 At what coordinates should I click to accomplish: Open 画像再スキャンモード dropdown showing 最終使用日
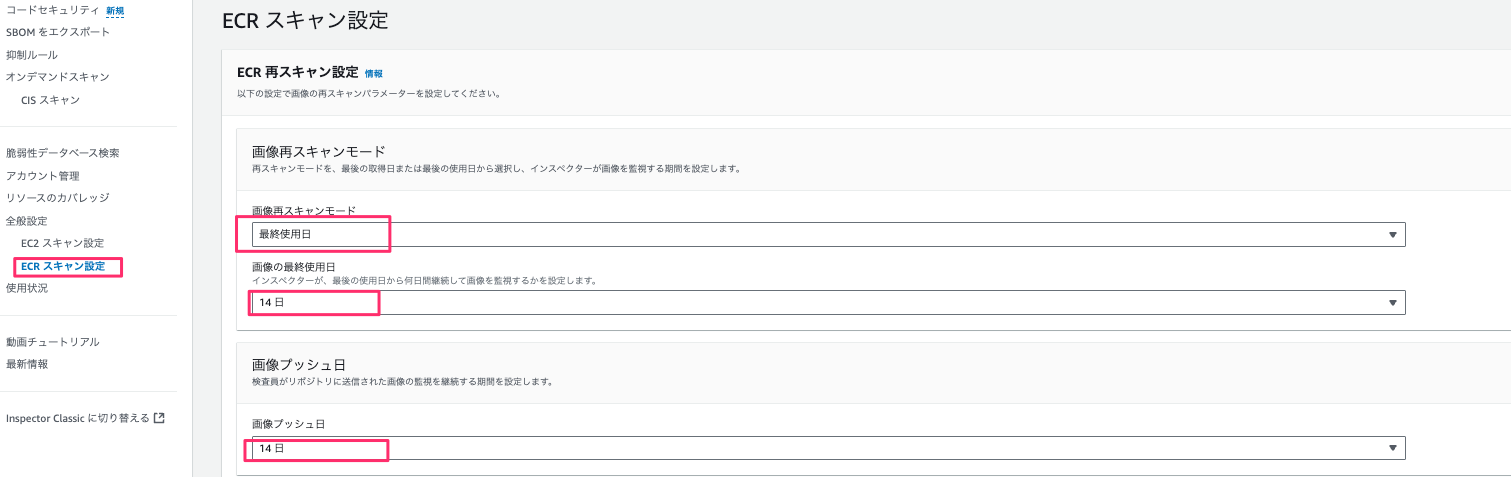point(828,234)
